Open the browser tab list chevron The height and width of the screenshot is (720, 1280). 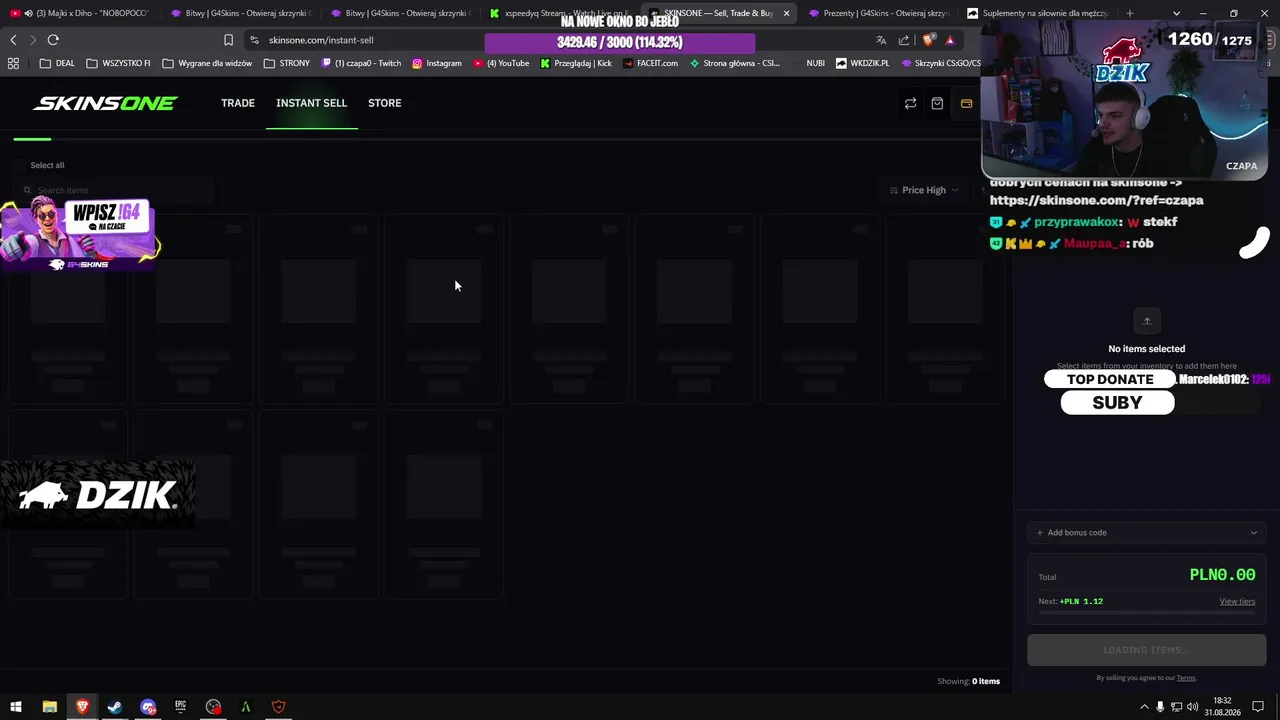click(x=1176, y=13)
